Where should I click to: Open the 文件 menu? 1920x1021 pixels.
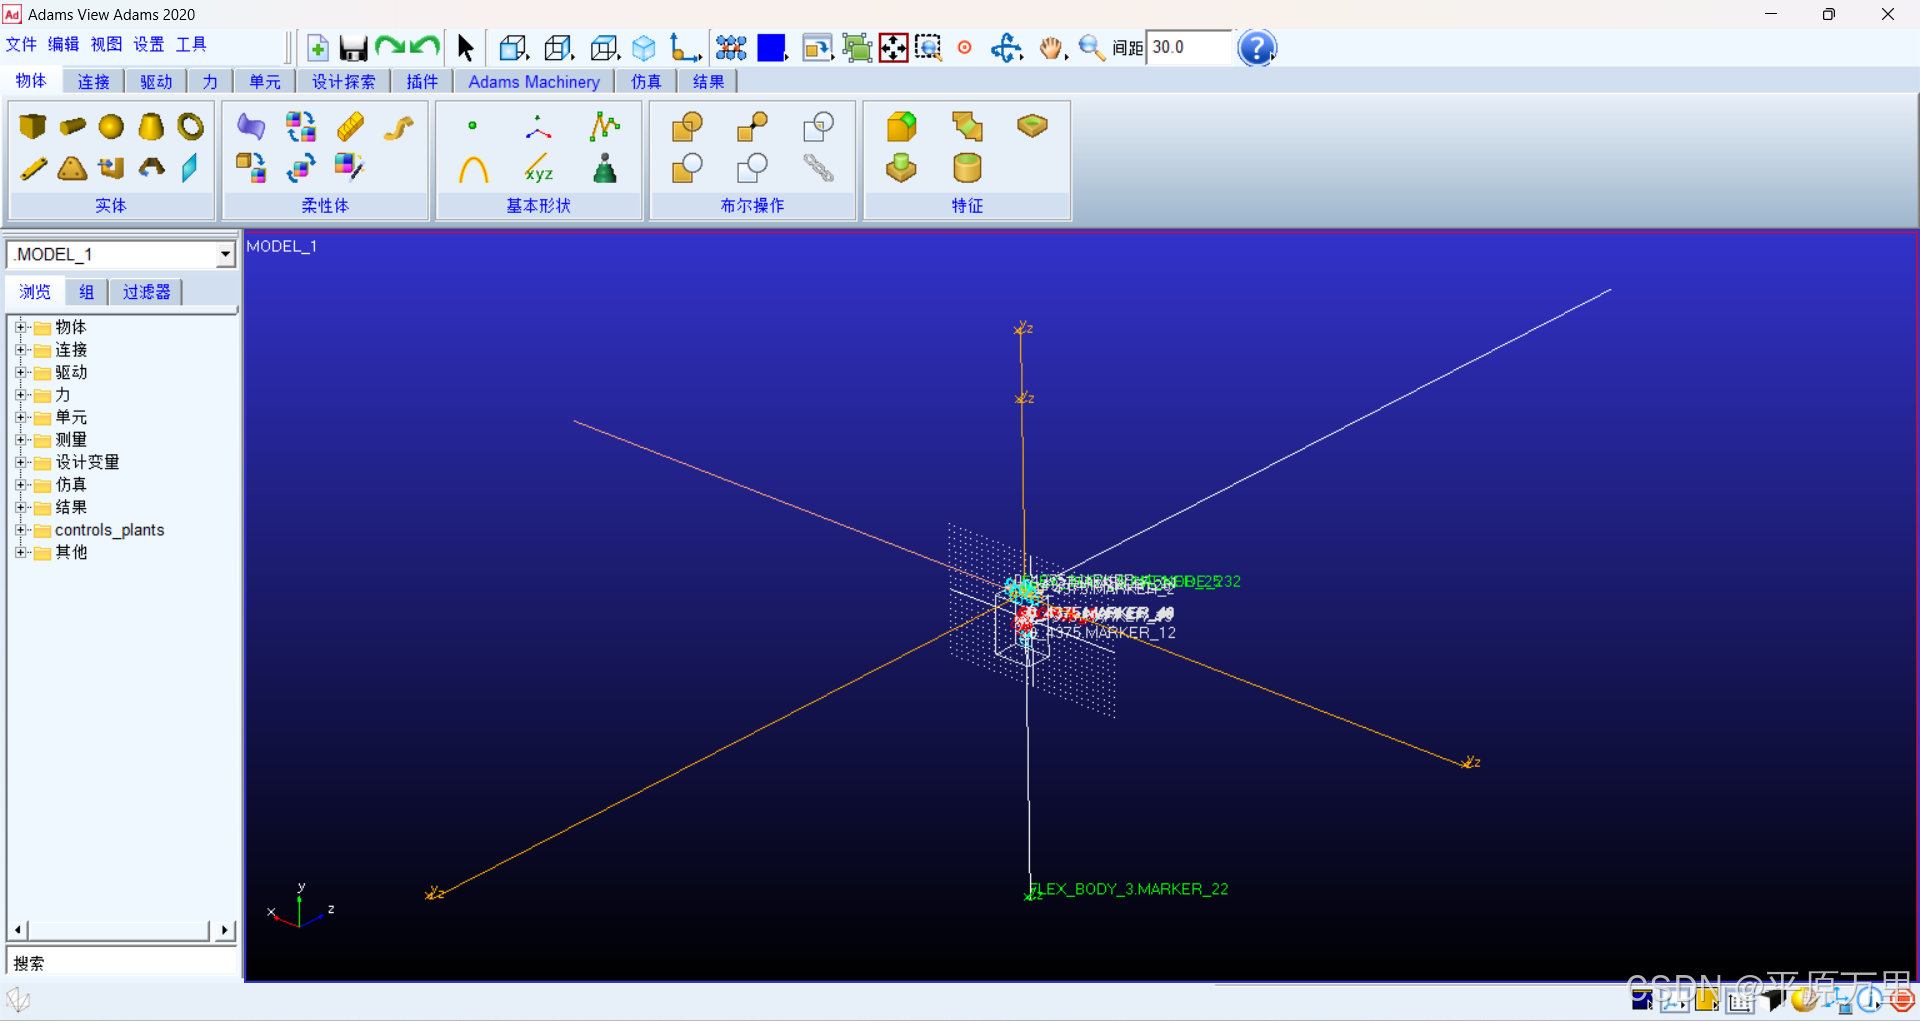point(21,44)
